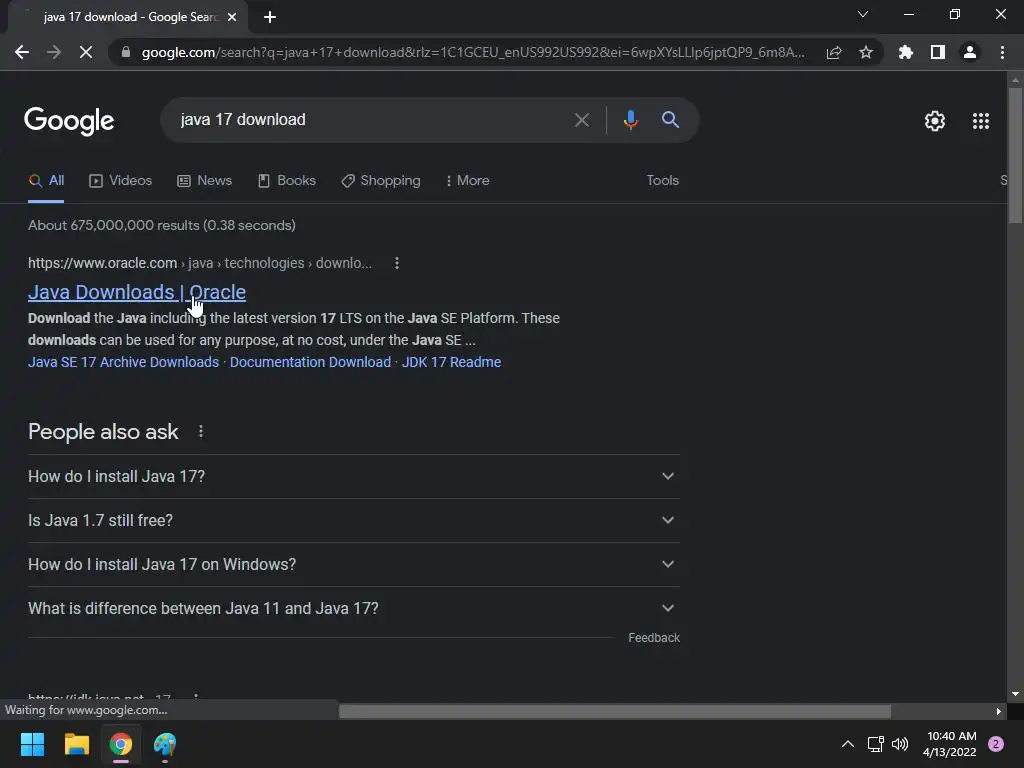Stop loading the page
The image size is (1024, 768).
(x=86, y=52)
